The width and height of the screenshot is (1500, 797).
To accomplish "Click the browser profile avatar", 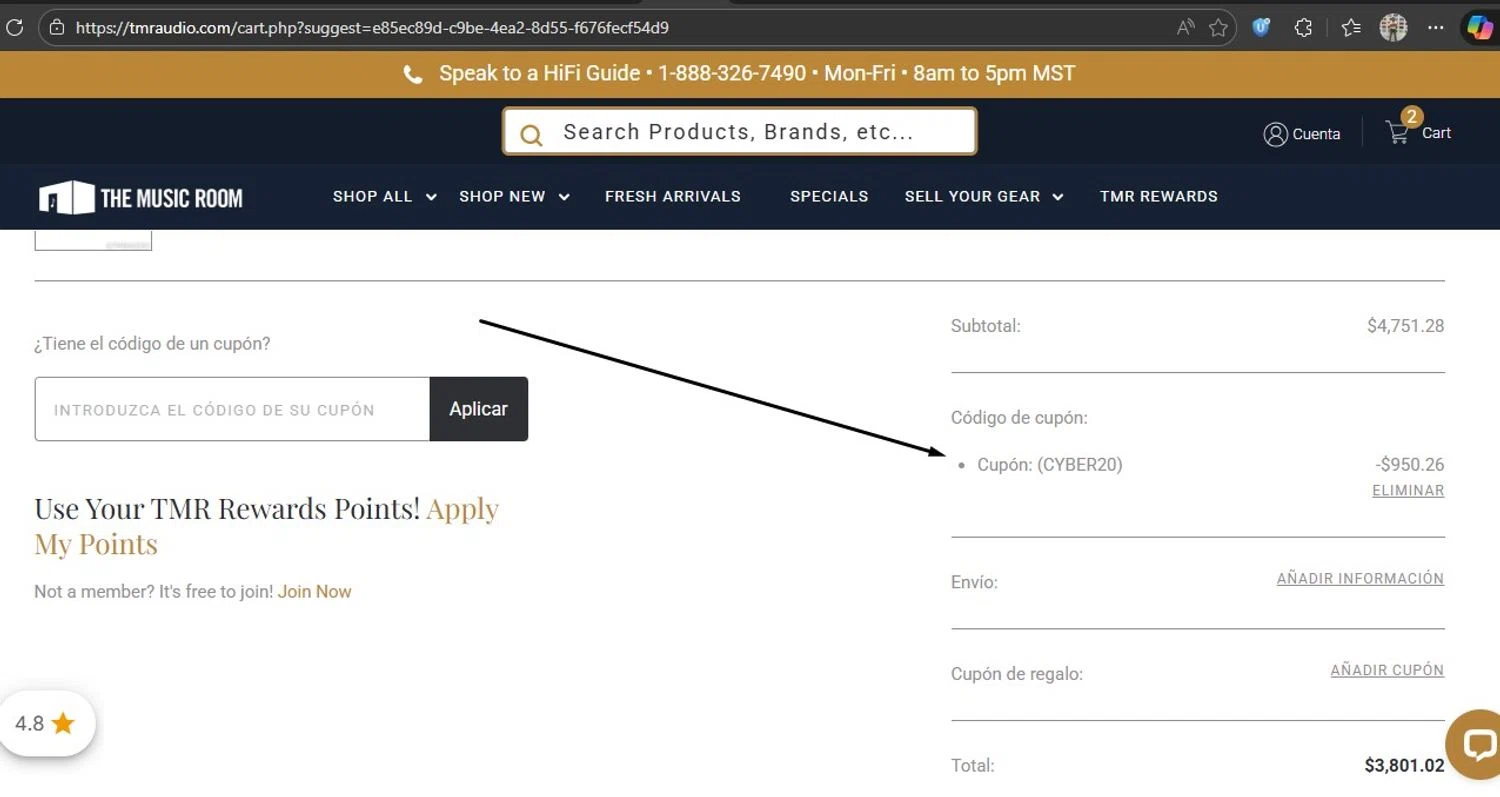I will click(1393, 28).
